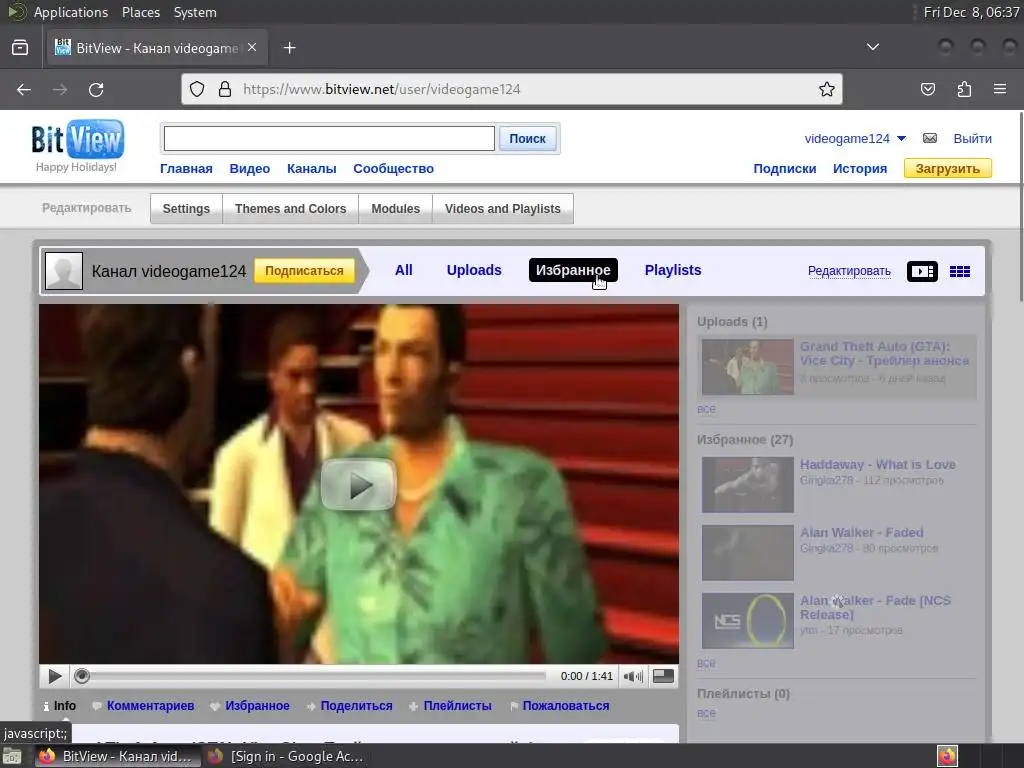Open the Pocket save icon
The width and height of the screenshot is (1024, 768).
928,89
